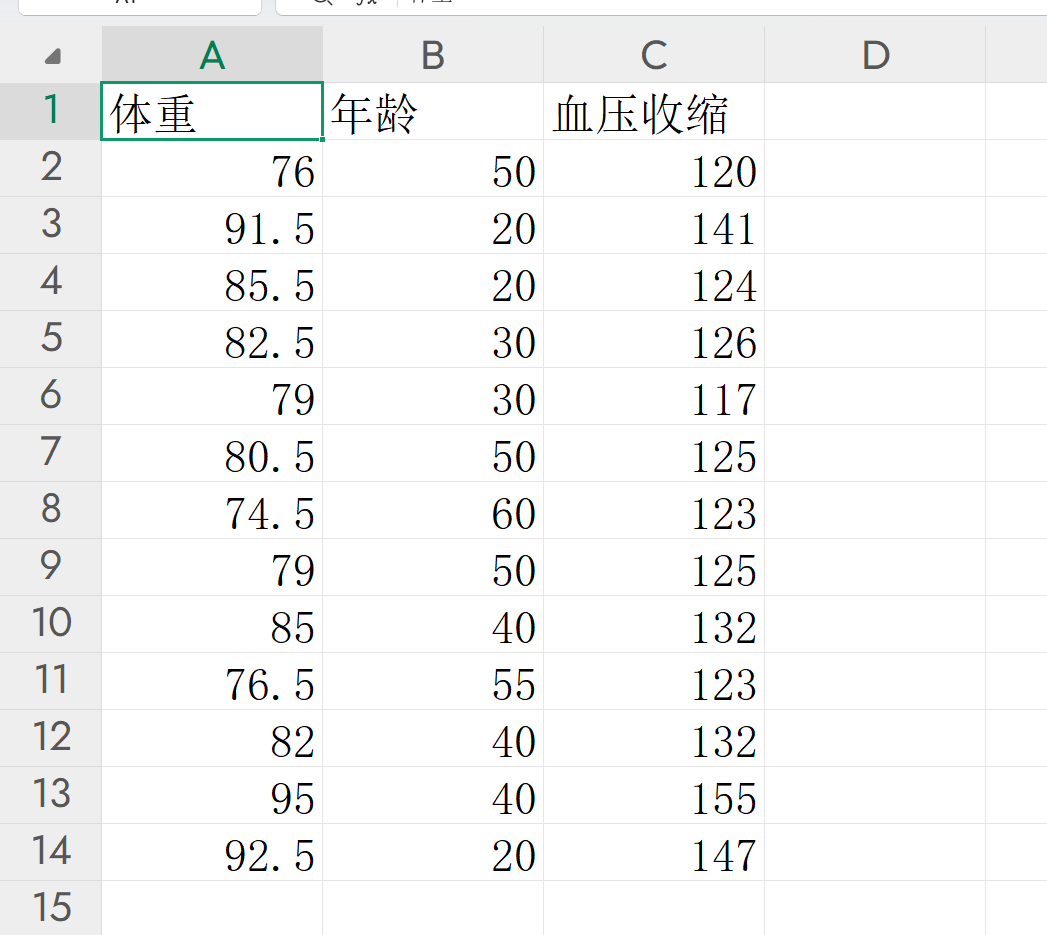The width and height of the screenshot is (1047, 935).
Task: Select row number 15
Action: pyautogui.click(x=50, y=908)
